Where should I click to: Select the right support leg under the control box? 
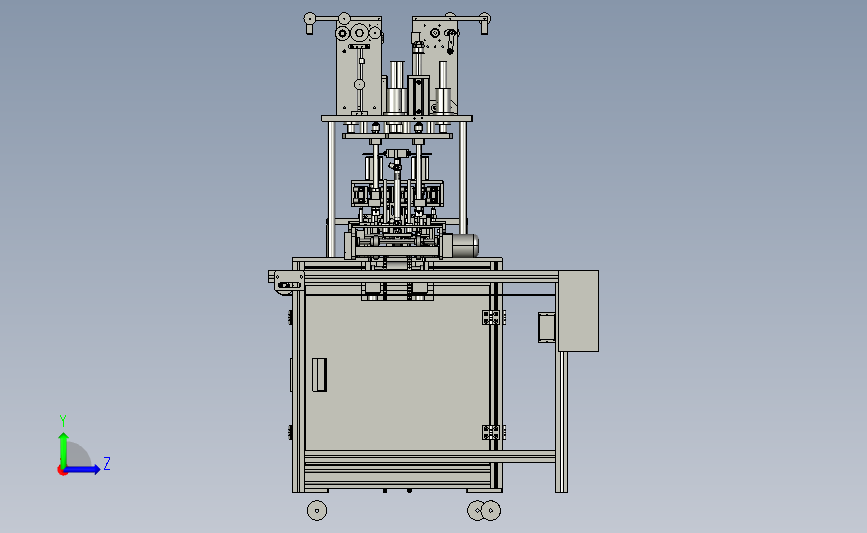pyautogui.click(x=561, y=421)
